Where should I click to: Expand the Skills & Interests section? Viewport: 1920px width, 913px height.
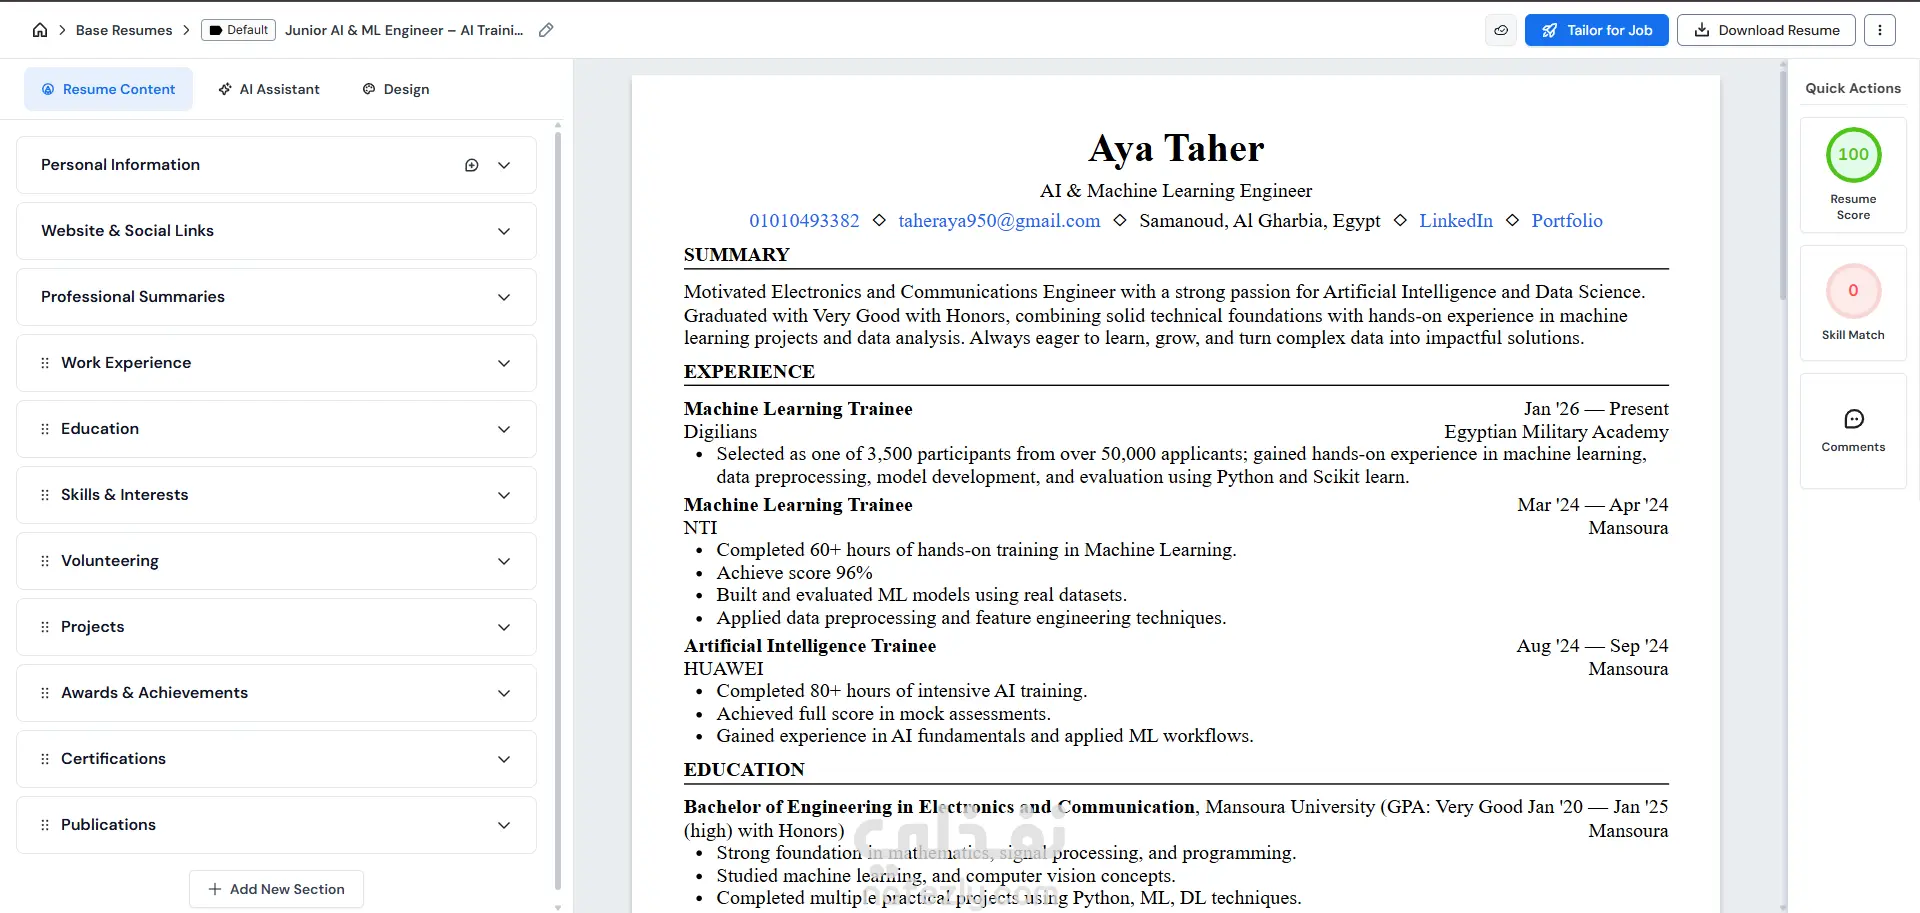(x=276, y=495)
